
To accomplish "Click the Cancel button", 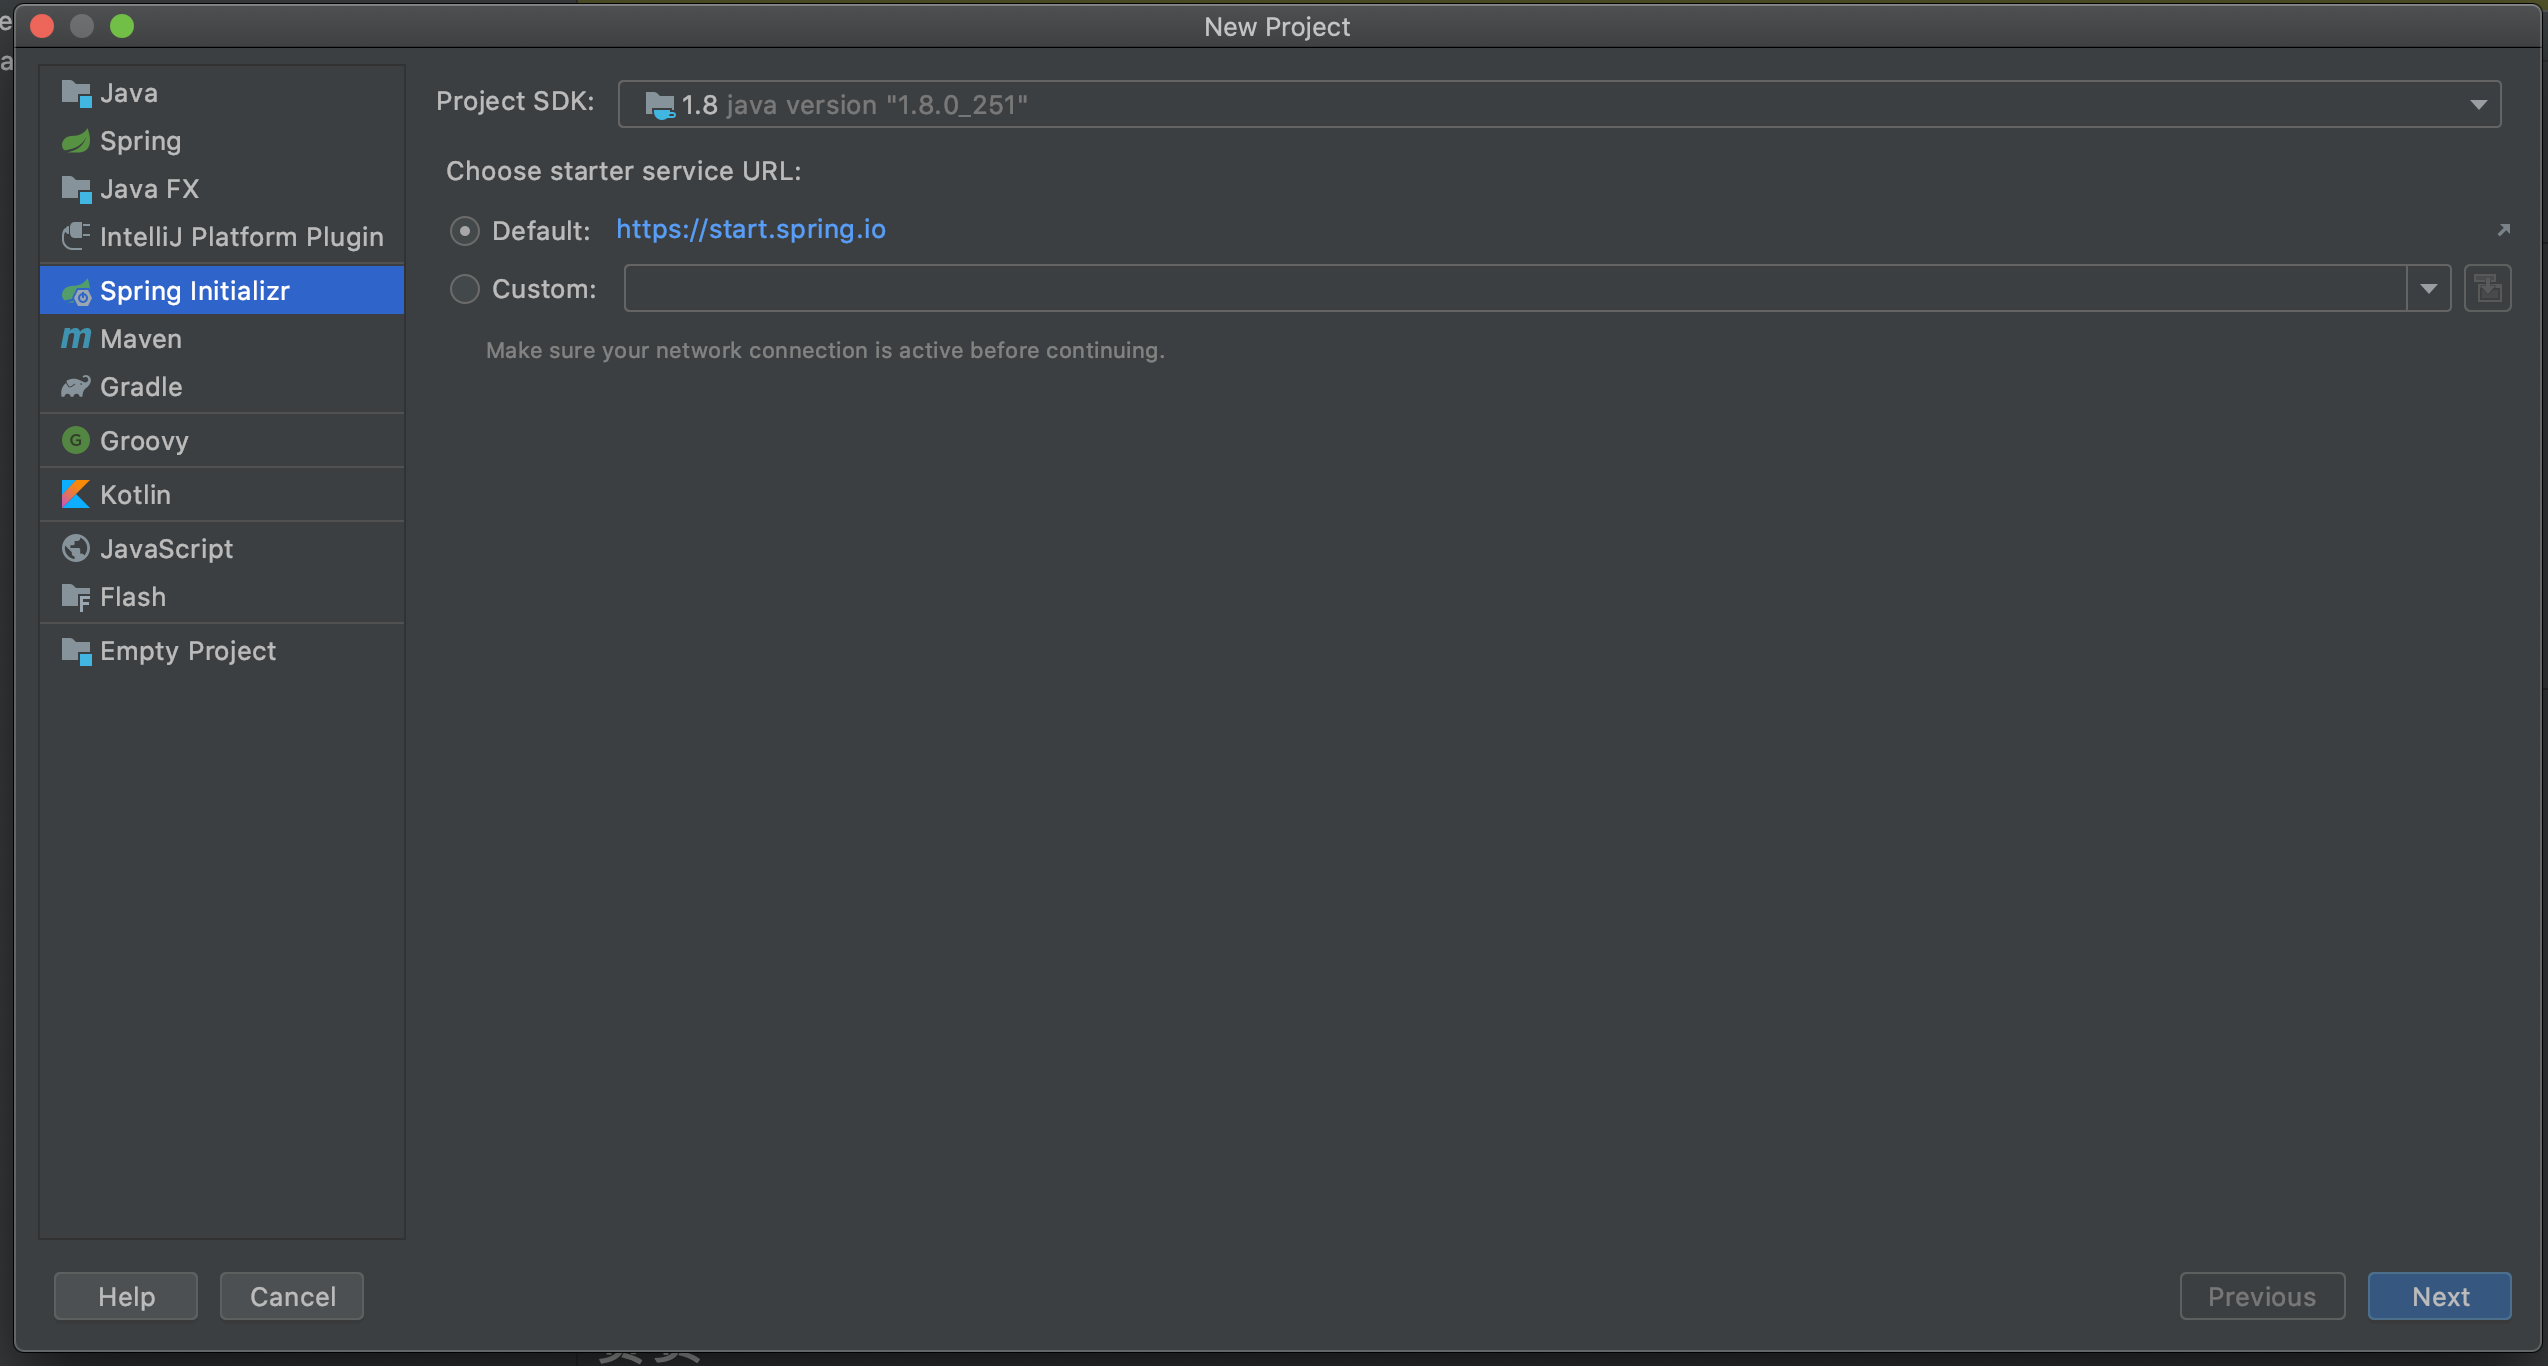I will [x=292, y=1296].
